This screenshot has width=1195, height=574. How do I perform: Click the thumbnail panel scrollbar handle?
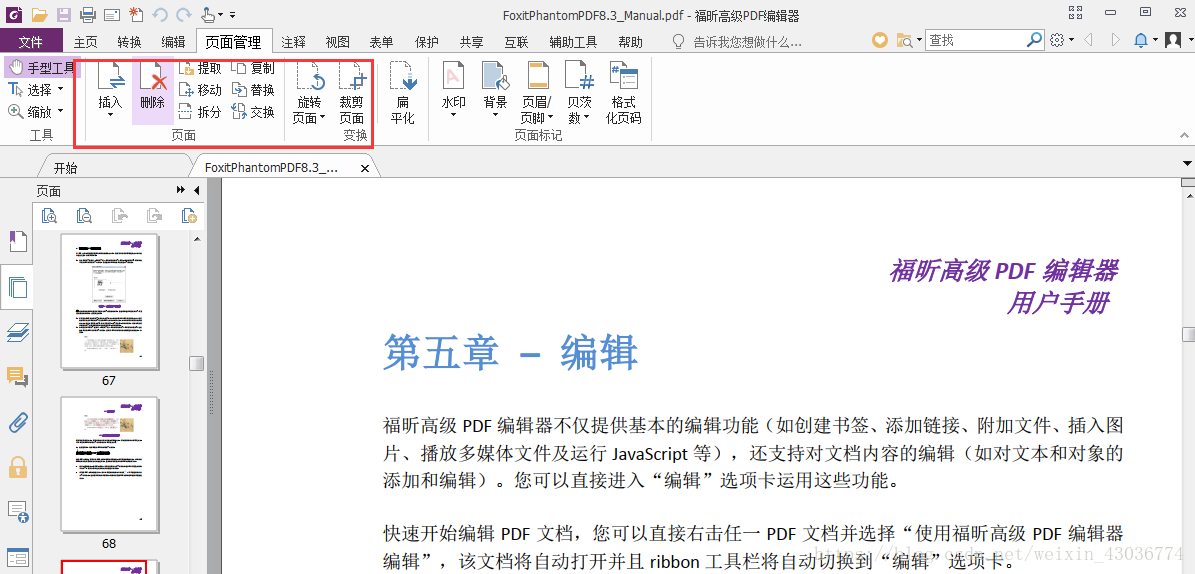coord(197,363)
